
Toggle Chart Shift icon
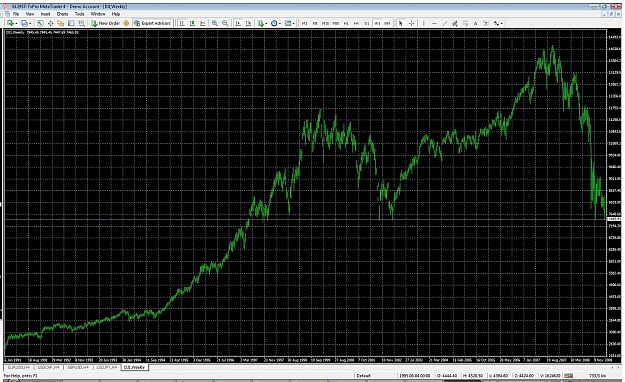click(x=248, y=23)
